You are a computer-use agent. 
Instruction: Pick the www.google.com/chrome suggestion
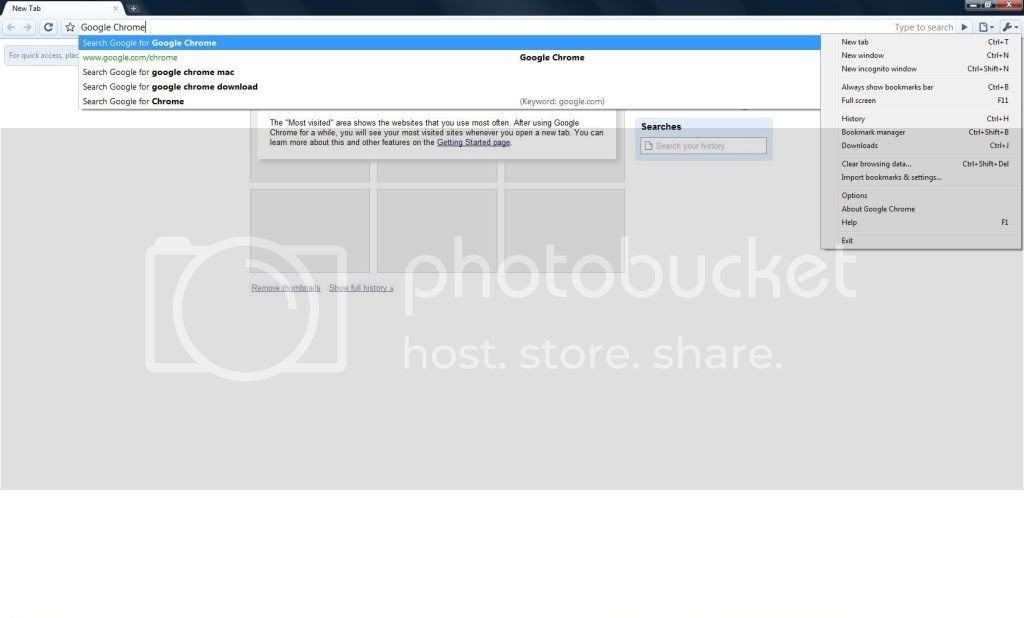(x=130, y=58)
